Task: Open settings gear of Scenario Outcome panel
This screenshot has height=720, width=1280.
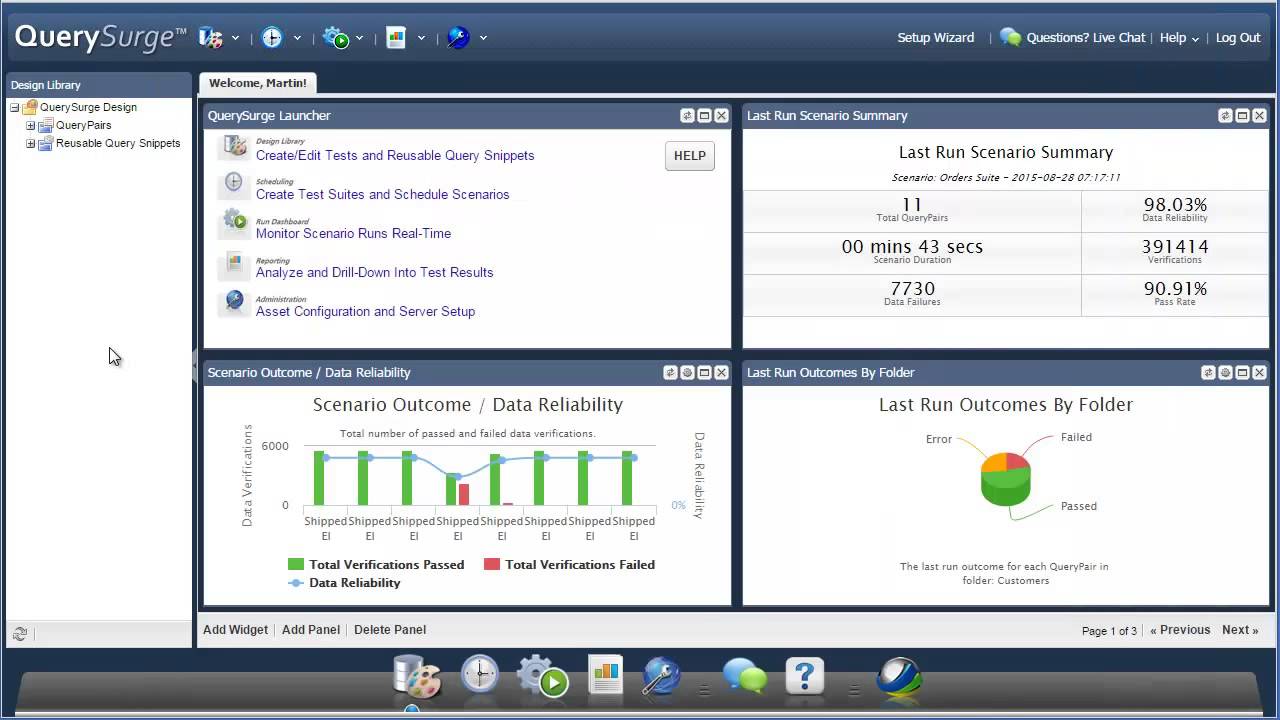Action: pyautogui.click(x=687, y=373)
